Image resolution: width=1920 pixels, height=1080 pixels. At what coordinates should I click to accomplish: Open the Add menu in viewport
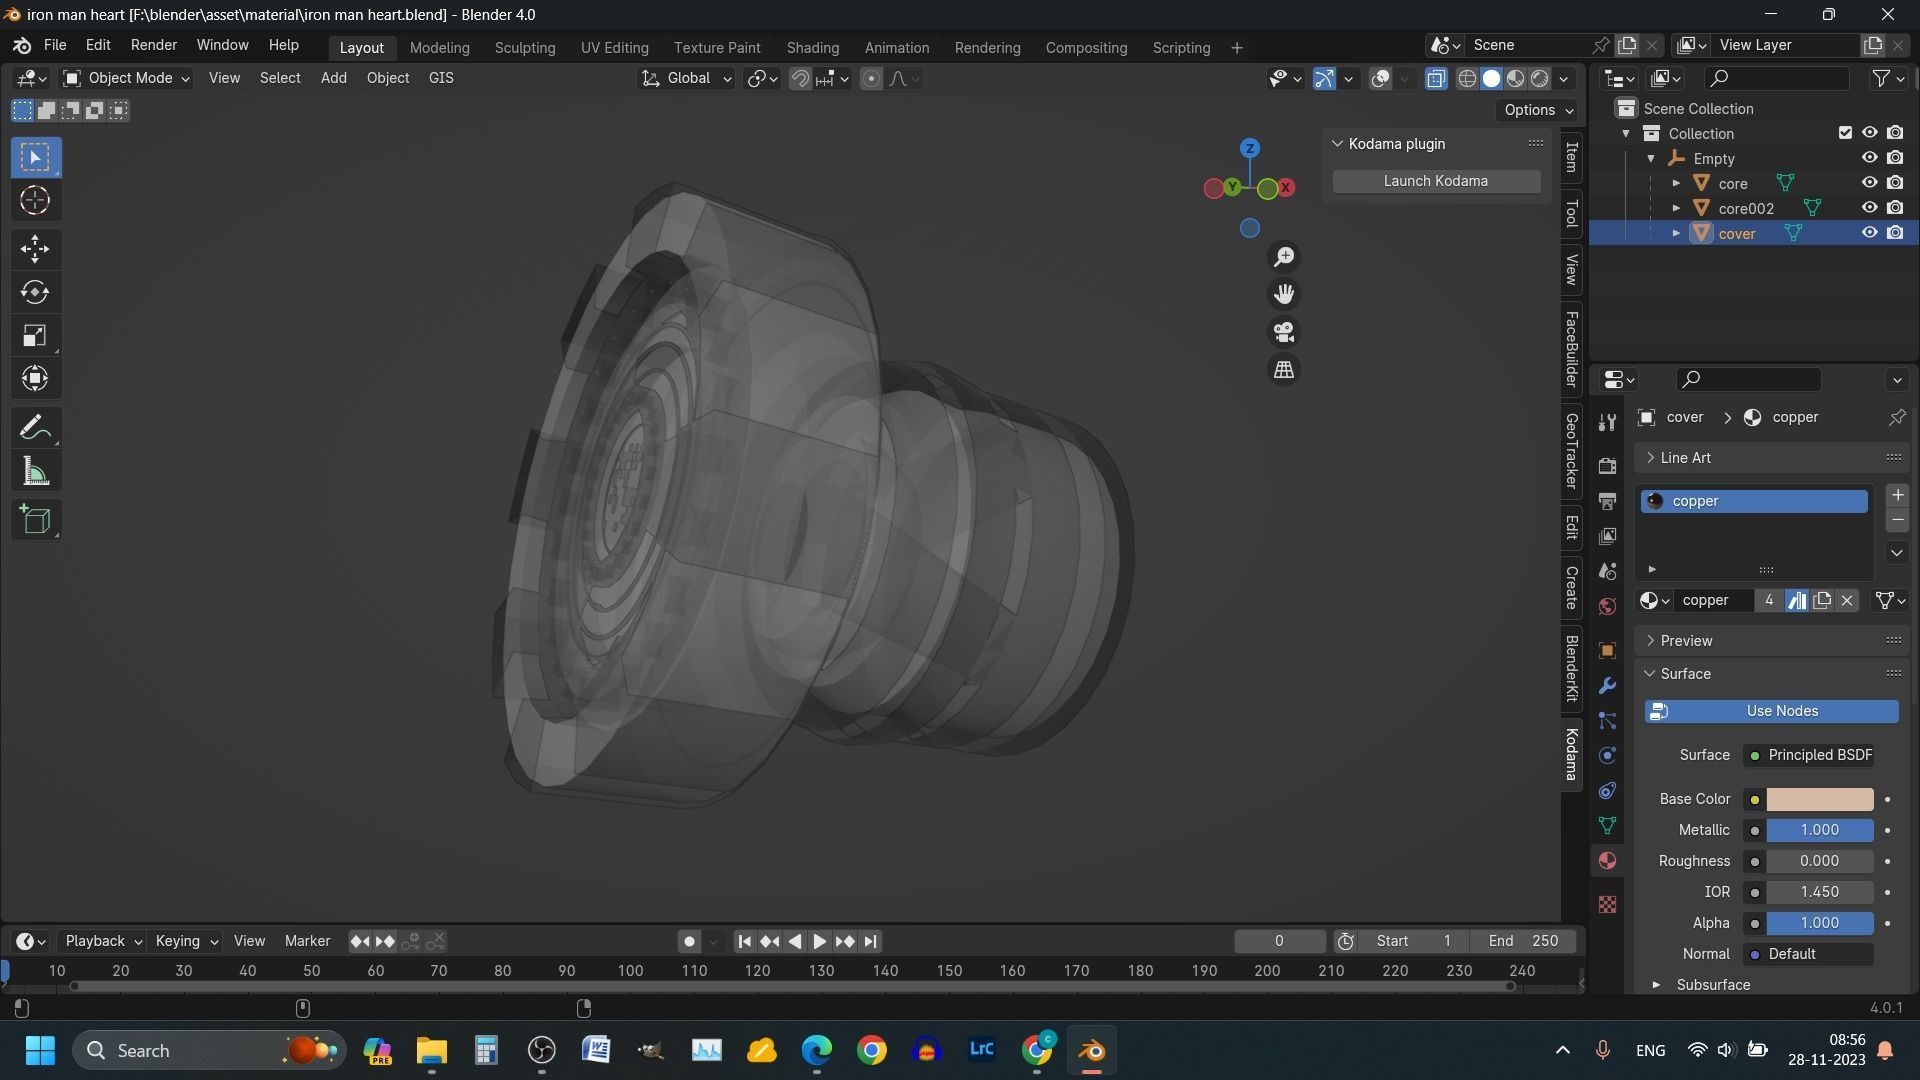(333, 78)
